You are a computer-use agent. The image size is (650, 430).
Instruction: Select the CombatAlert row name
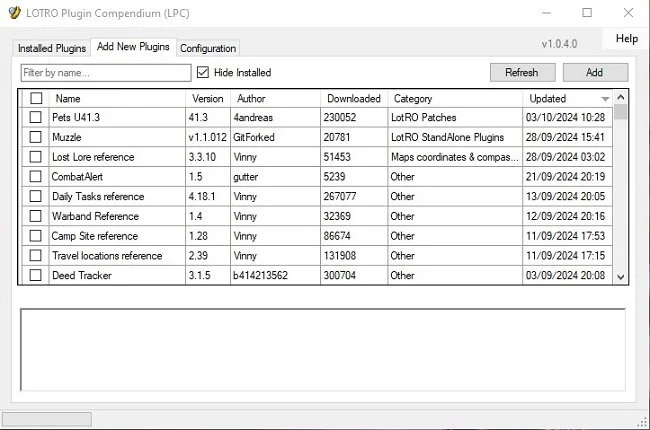[77, 177]
